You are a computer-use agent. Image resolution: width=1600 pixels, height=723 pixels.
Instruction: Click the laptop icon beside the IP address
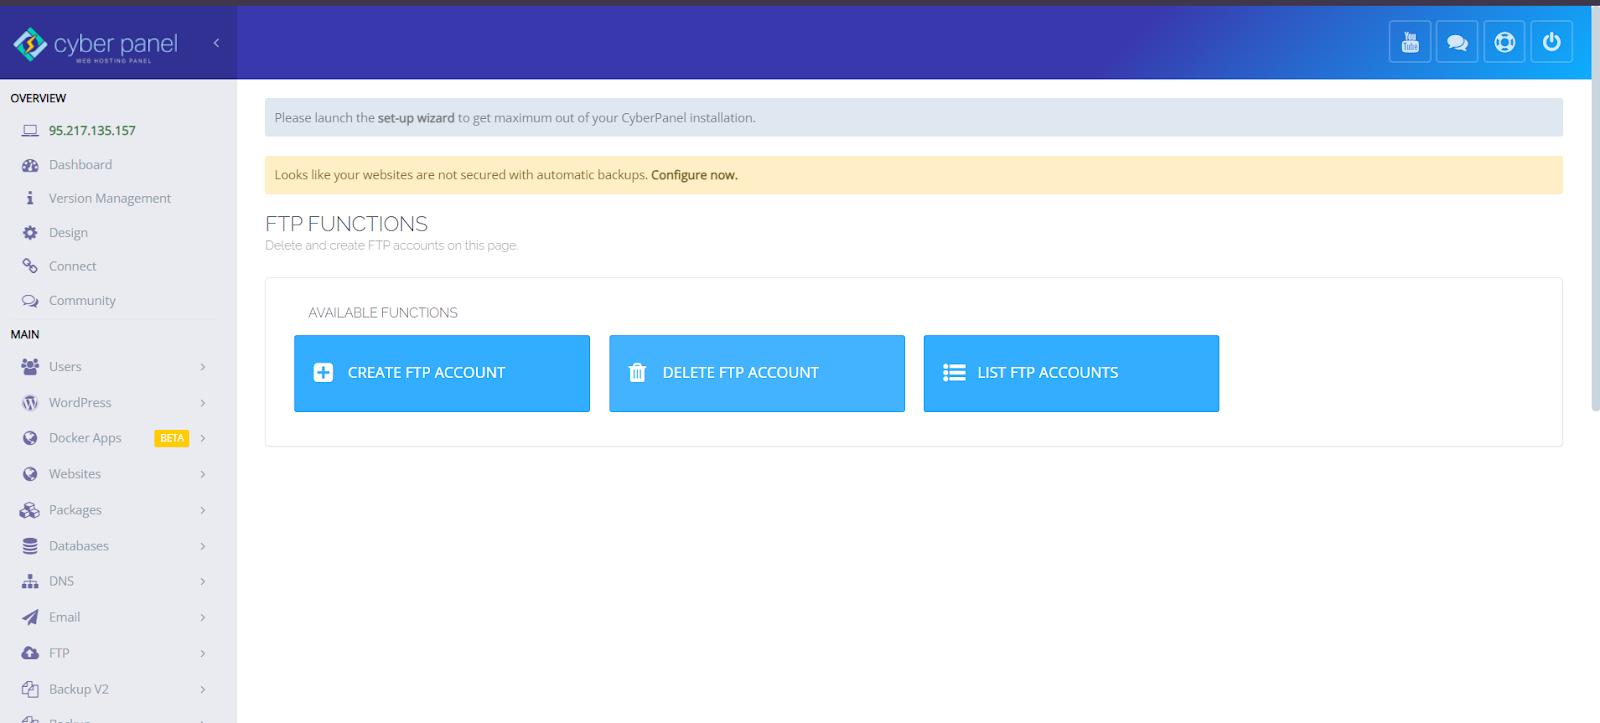[x=30, y=131]
